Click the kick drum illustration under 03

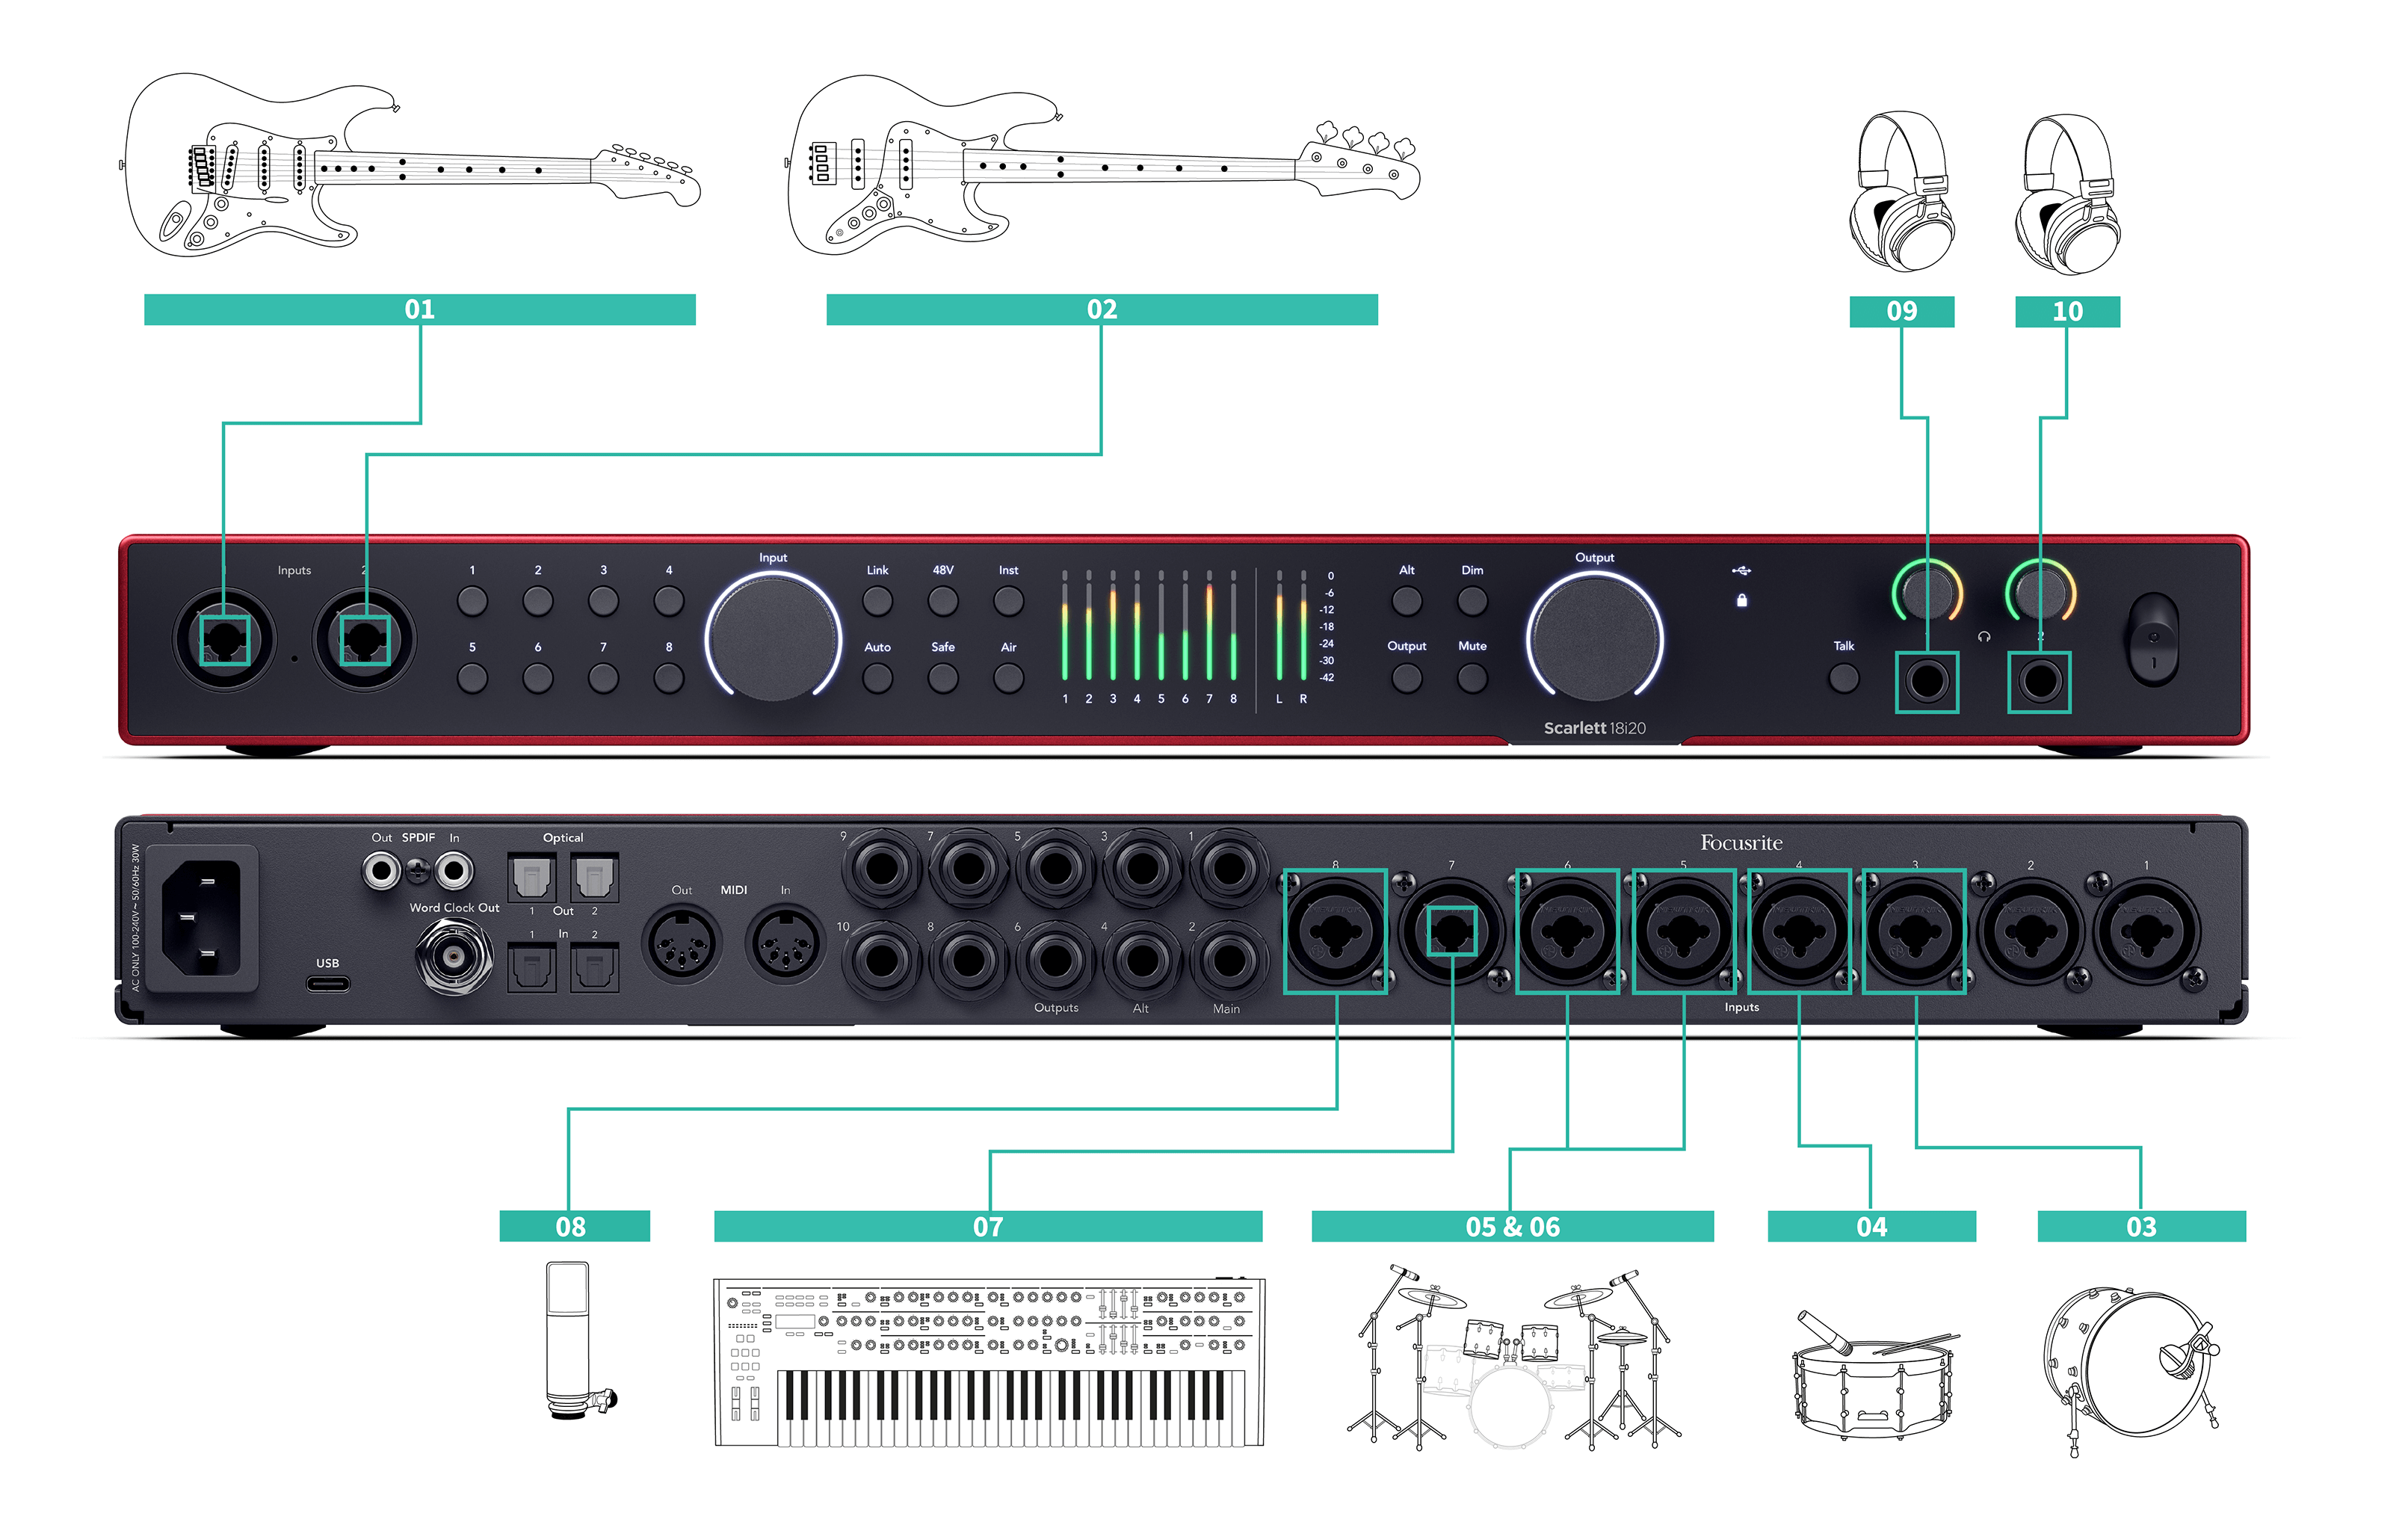(2133, 1372)
